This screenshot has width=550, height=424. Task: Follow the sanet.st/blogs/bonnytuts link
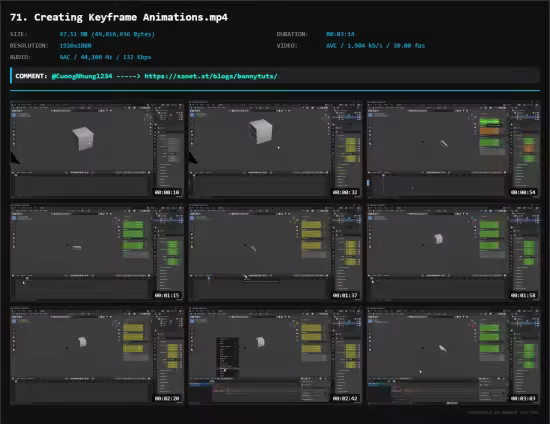[211, 76]
